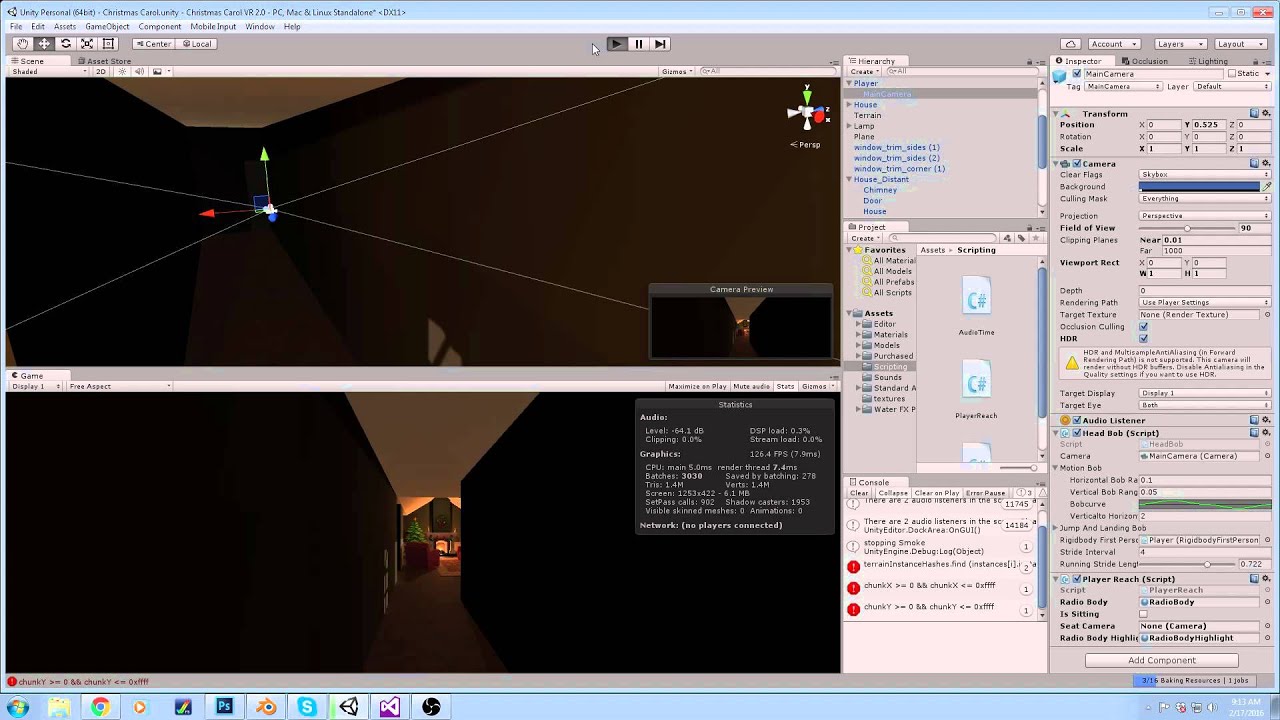This screenshot has height=720, width=1280.
Task: Open the GameObject menu
Action: pyautogui.click(x=107, y=27)
